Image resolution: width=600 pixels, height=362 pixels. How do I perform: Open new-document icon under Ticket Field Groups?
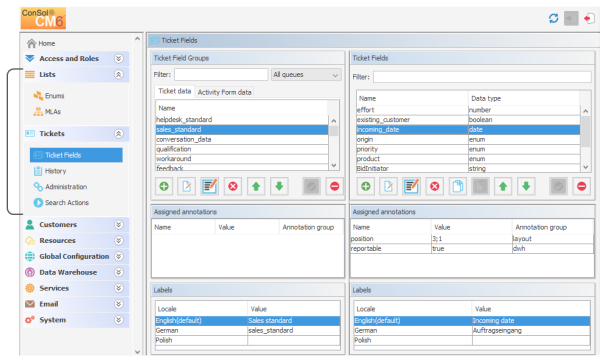187,186
